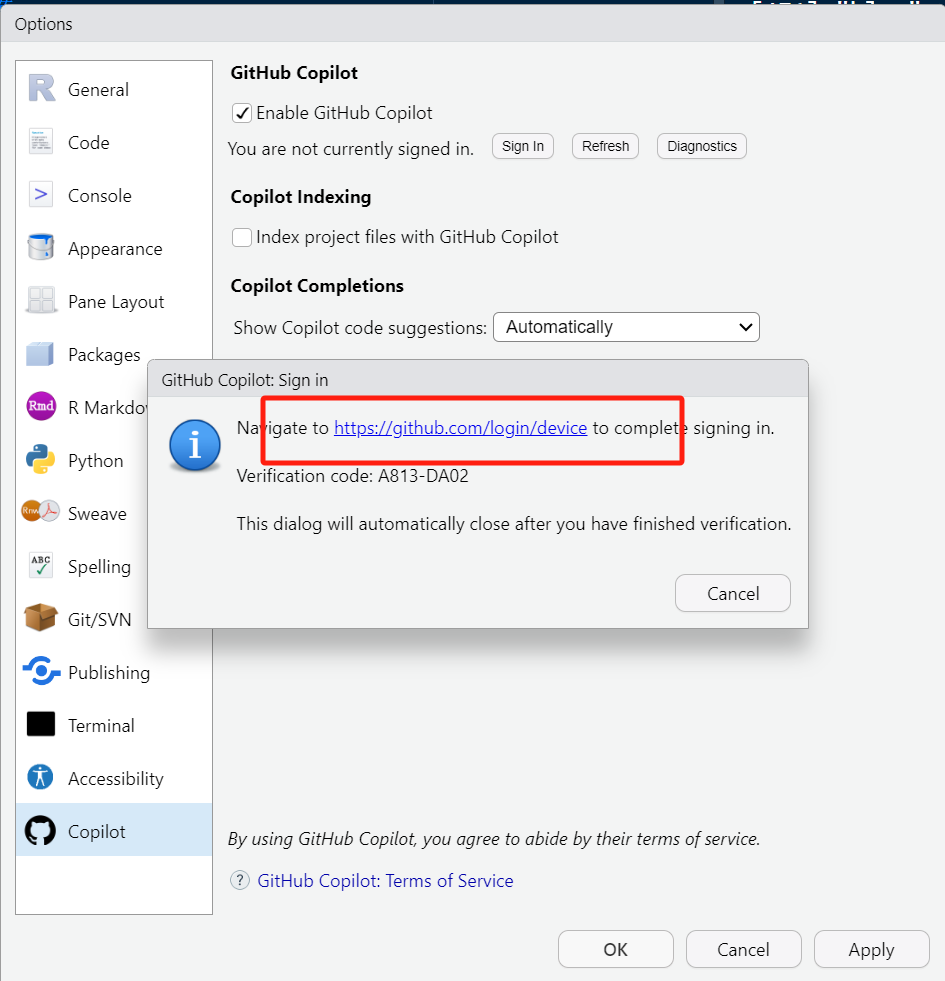
Task: Select the Python logo icon
Action: 41,460
